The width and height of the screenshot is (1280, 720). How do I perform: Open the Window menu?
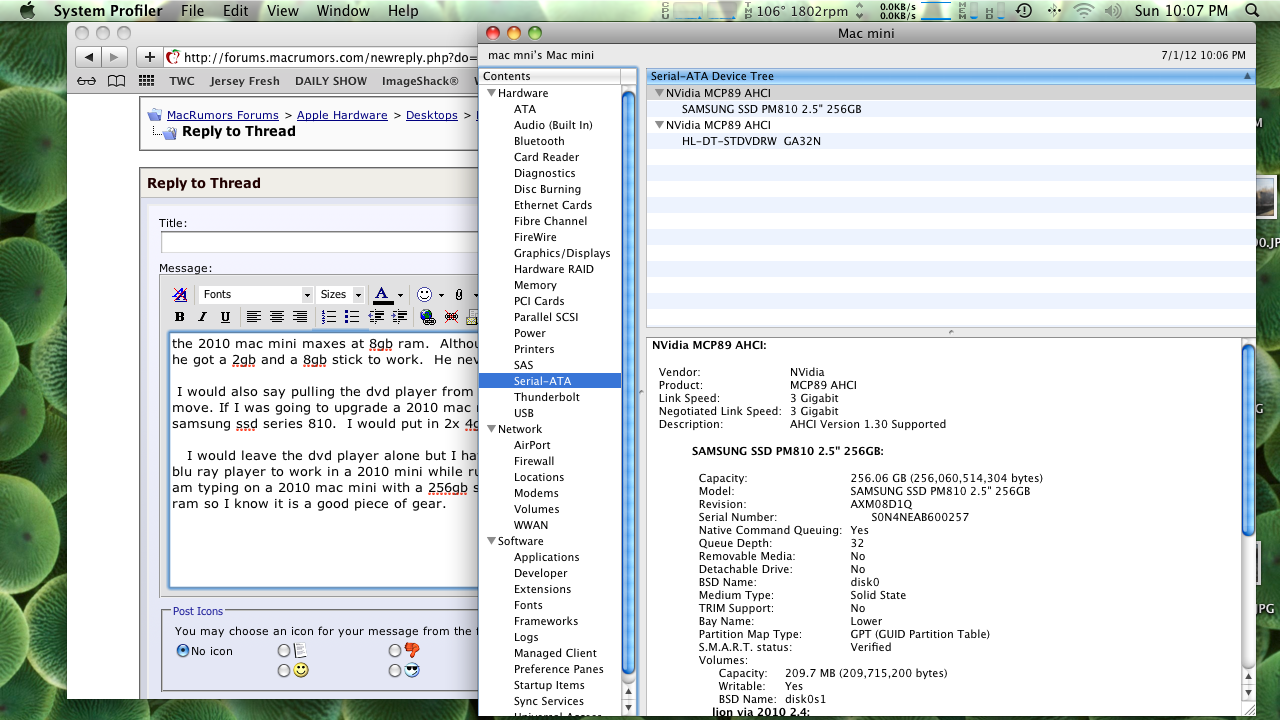coord(343,11)
